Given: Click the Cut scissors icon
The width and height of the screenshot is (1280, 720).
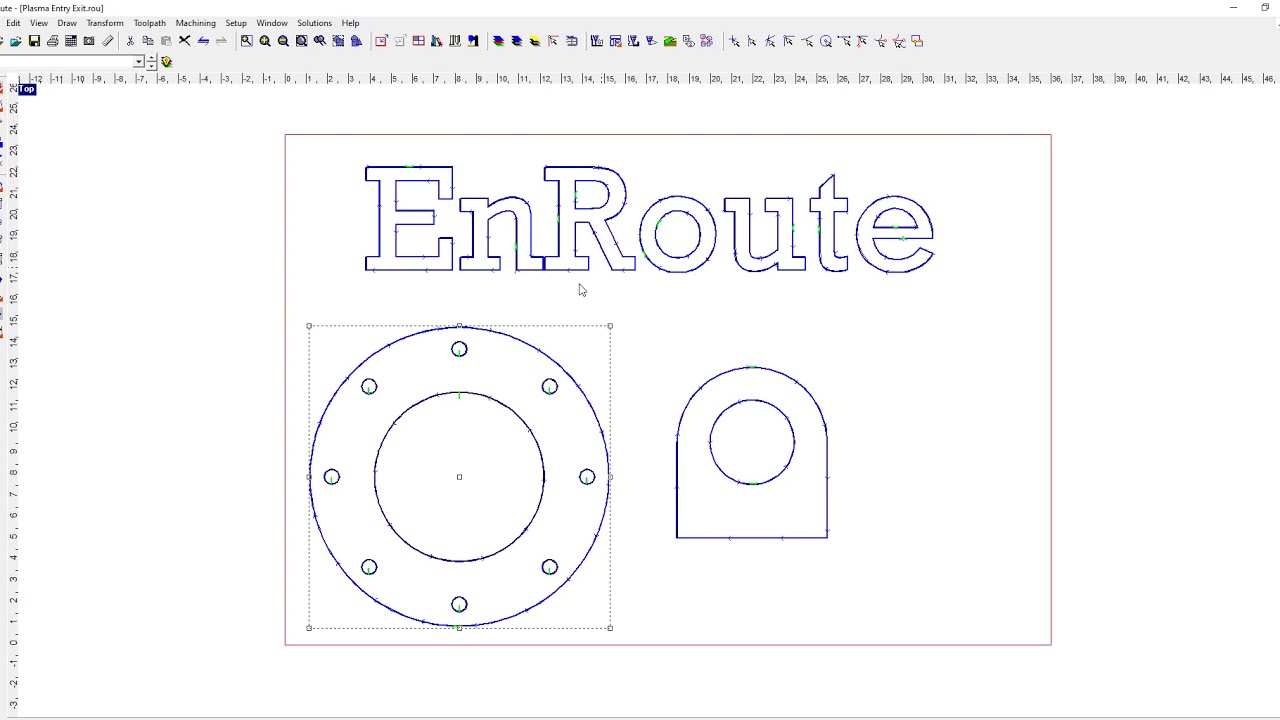Looking at the screenshot, I should [x=130, y=41].
